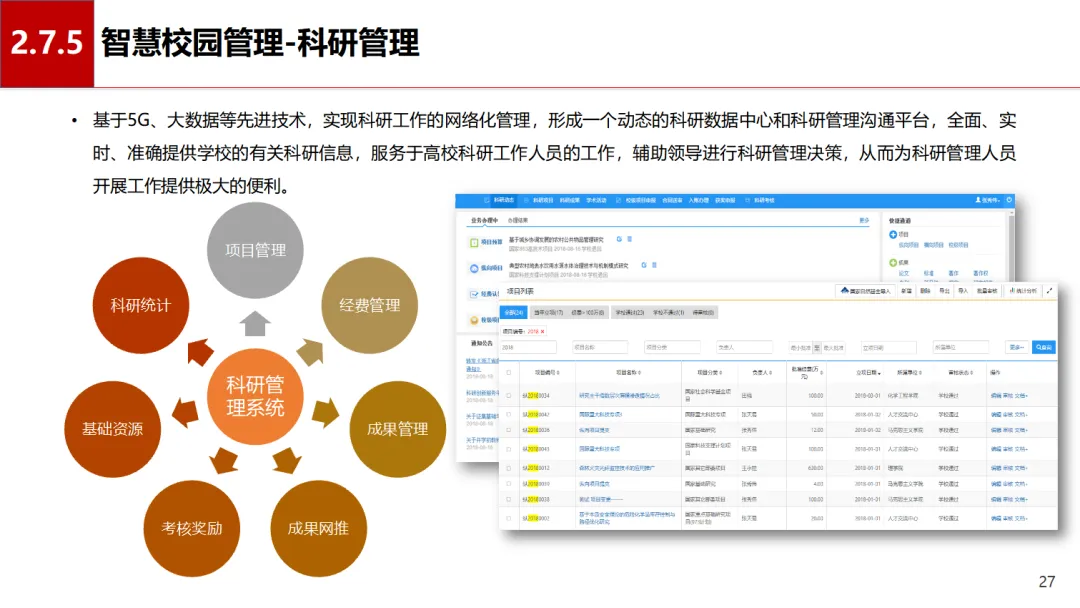The width and height of the screenshot is (1080, 608).
Task: Click the refresh icon after 典型农村地表水 entry
Action: (644, 264)
